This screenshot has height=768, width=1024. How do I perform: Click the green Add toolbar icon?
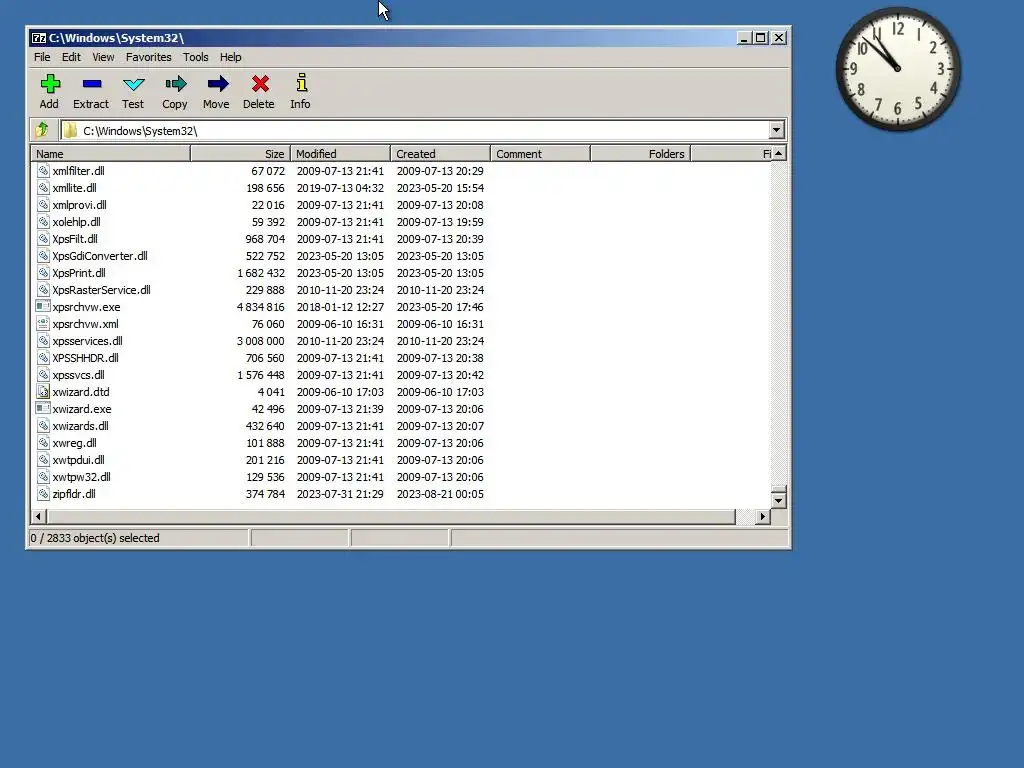[50, 84]
